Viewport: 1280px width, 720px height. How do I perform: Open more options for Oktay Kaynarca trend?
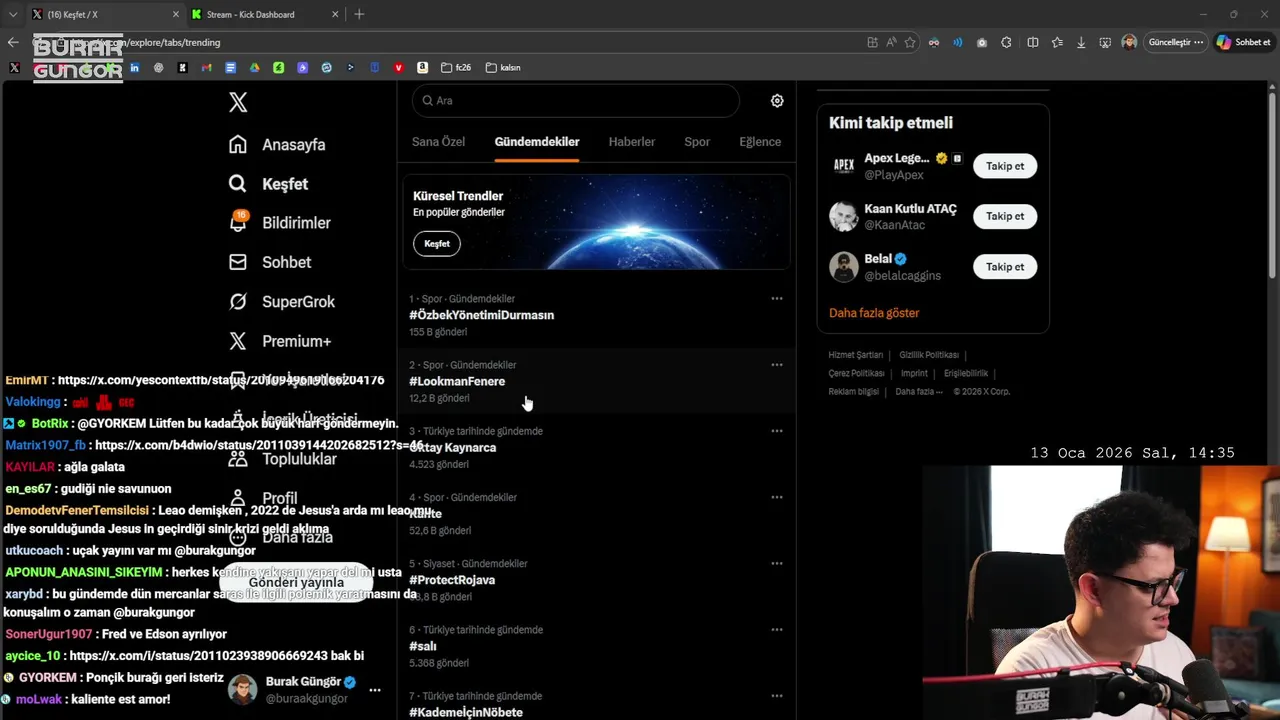(777, 431)
